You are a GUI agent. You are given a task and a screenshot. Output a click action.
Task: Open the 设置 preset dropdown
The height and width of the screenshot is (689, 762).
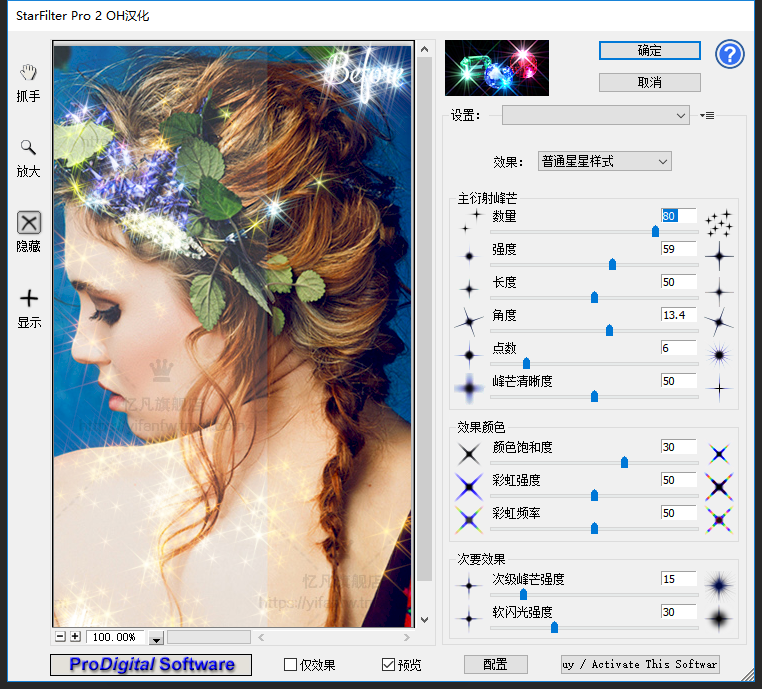coord(595,116)
